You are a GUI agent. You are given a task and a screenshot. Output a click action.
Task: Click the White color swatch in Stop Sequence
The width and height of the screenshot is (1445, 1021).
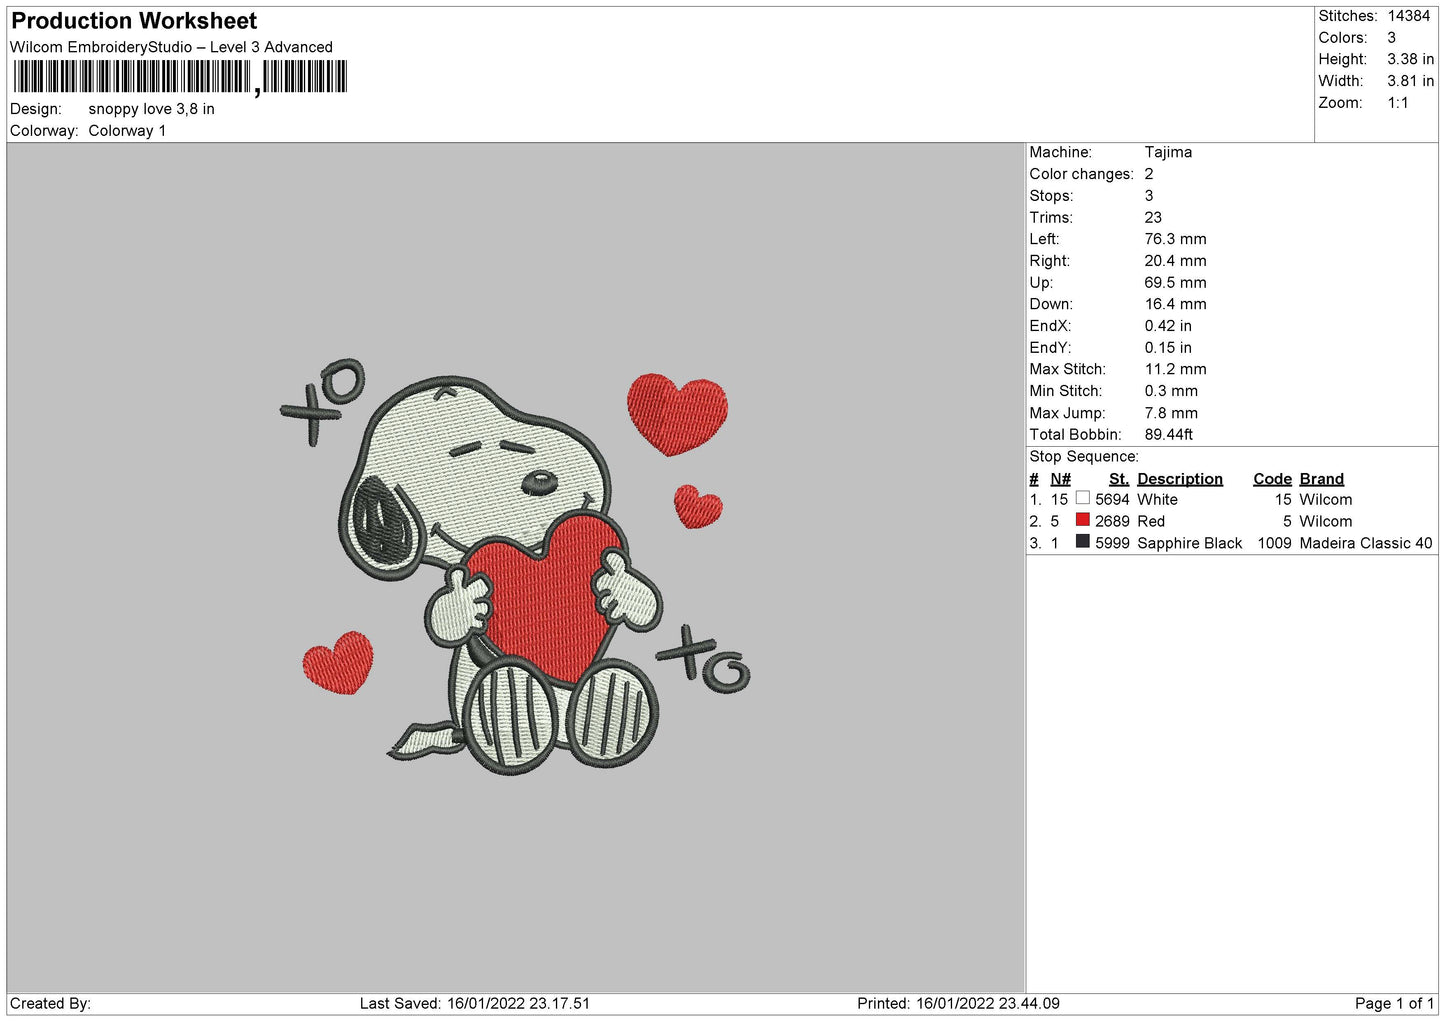pyautogui.click(x=1082, y=498)
